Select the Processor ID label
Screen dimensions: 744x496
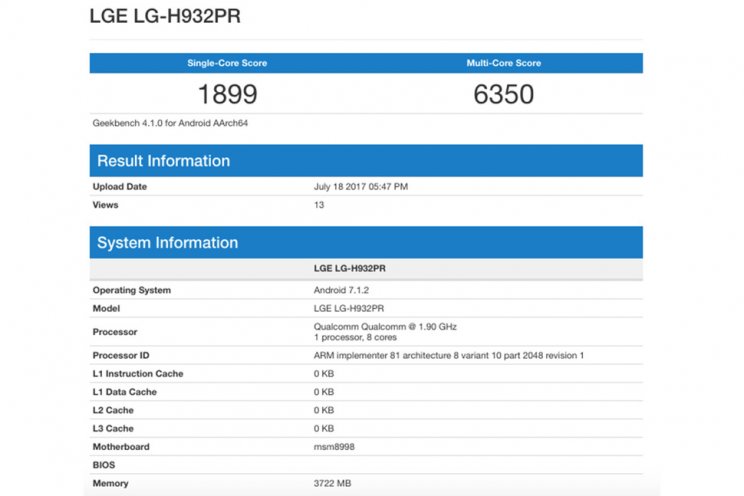121,356
